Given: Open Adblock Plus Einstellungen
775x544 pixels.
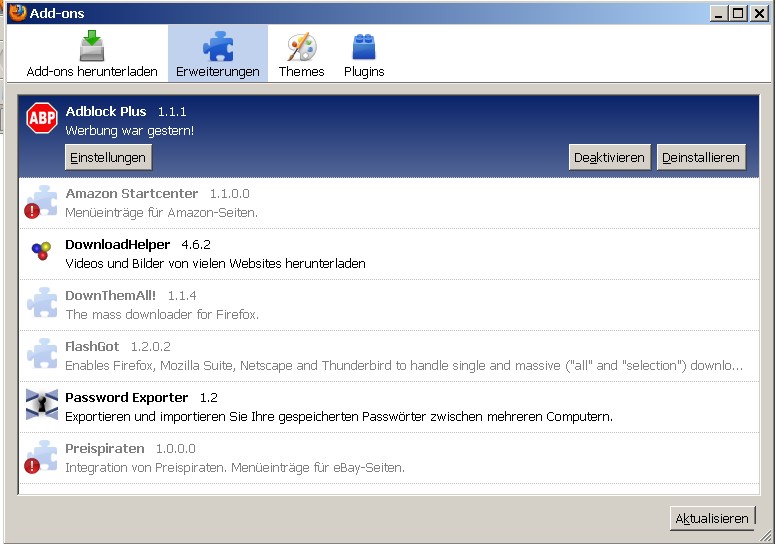Looking at the screenshot, I should tap(108, 158).
